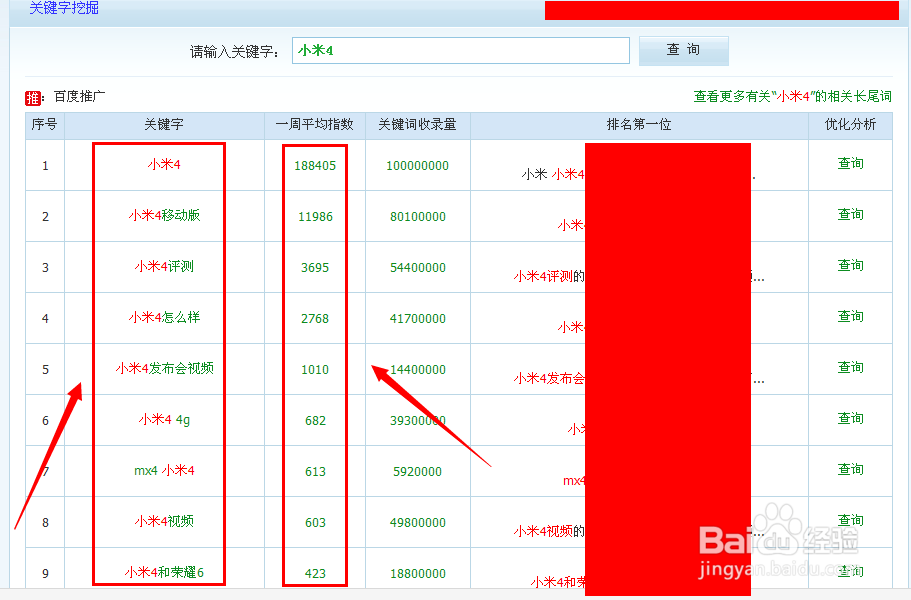Image resolution: width=911 pixels, height=600 pixels.
Task: Click indexed count 18800000
Action: [x=417, y=574]
